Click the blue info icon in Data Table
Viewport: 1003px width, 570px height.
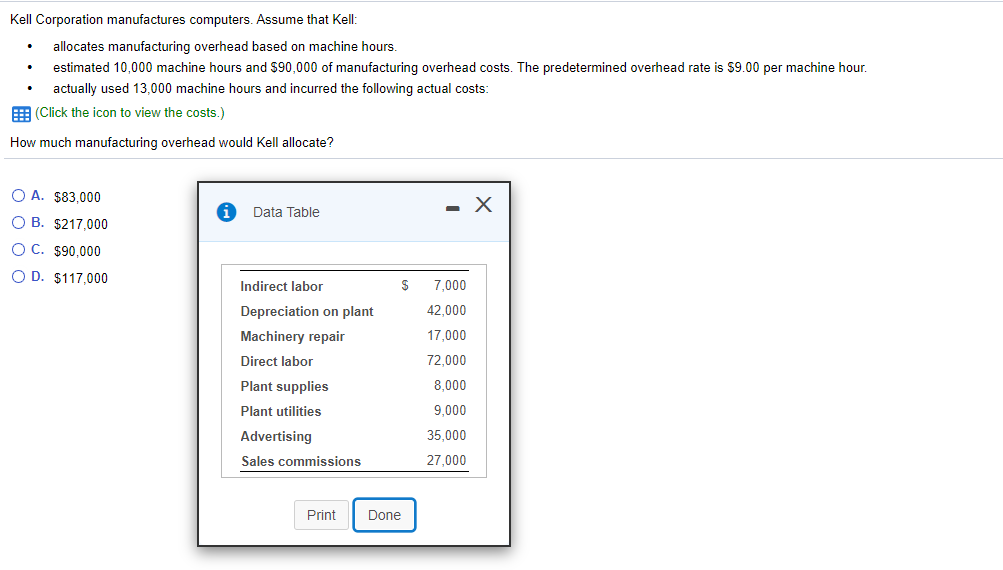[226, 212]
